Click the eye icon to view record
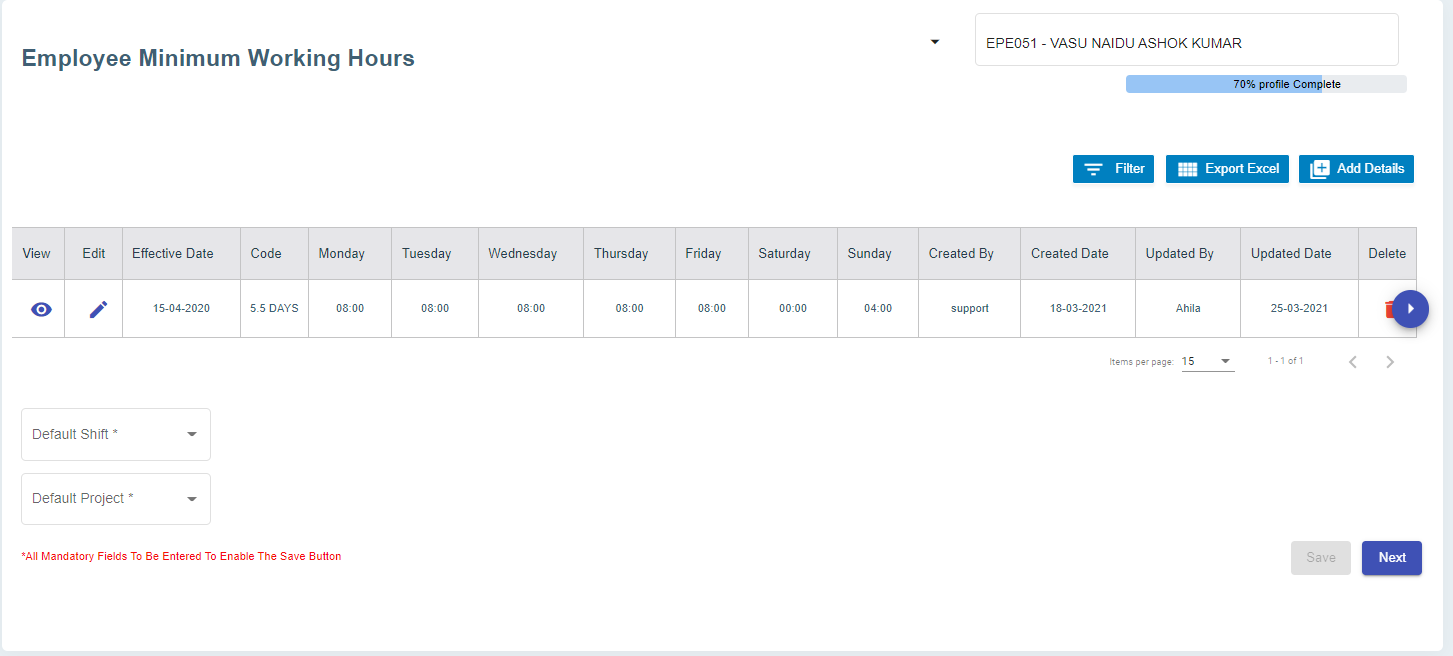This screenshot has height=656, width=1453. pos(41,309)
